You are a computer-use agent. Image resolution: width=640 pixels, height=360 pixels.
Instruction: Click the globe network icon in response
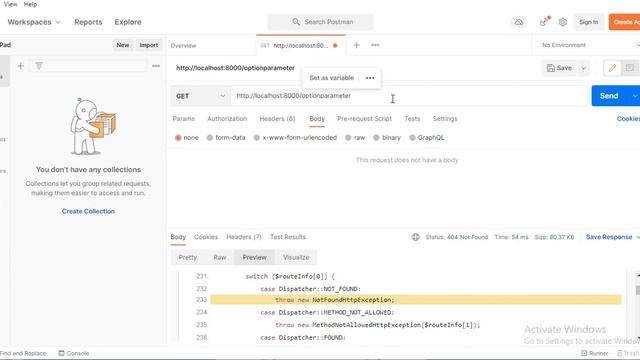415,237
